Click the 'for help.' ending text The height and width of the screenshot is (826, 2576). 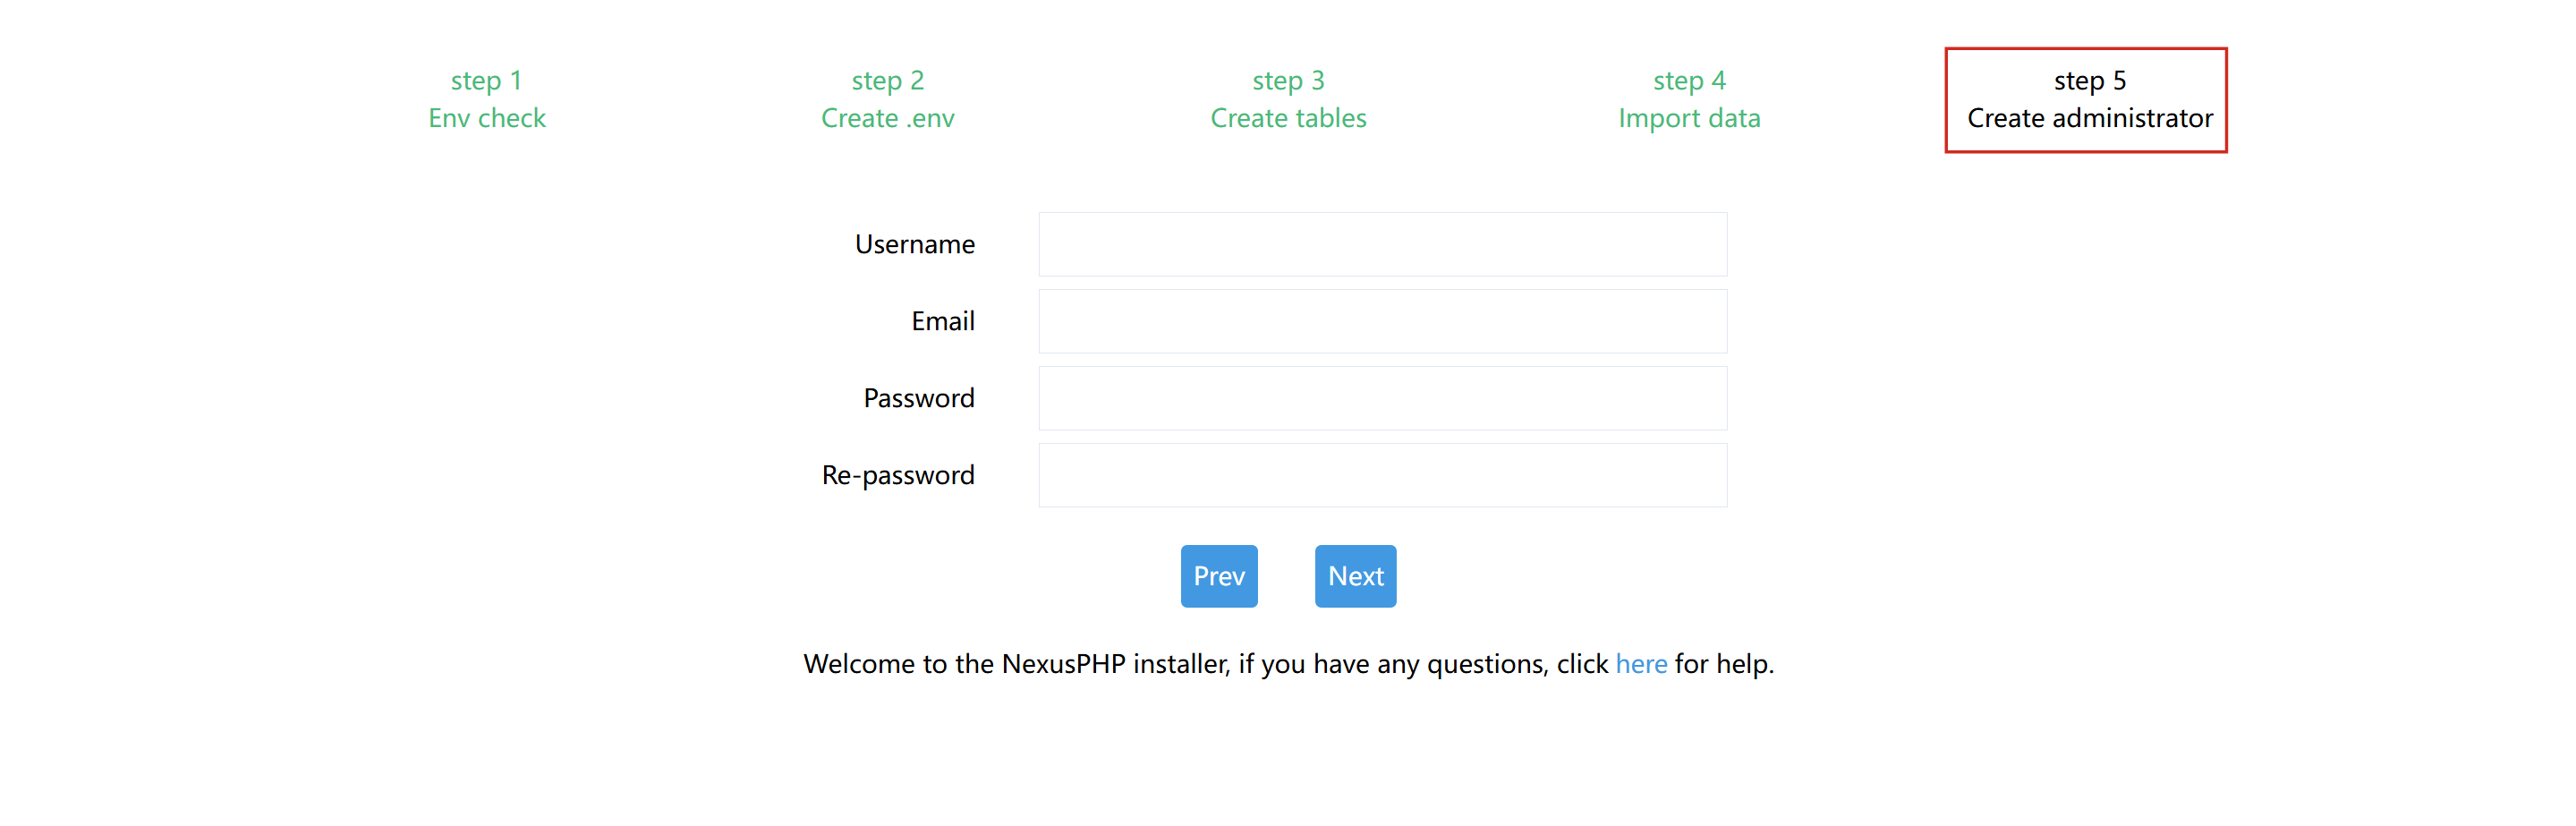click(1724, 664)
